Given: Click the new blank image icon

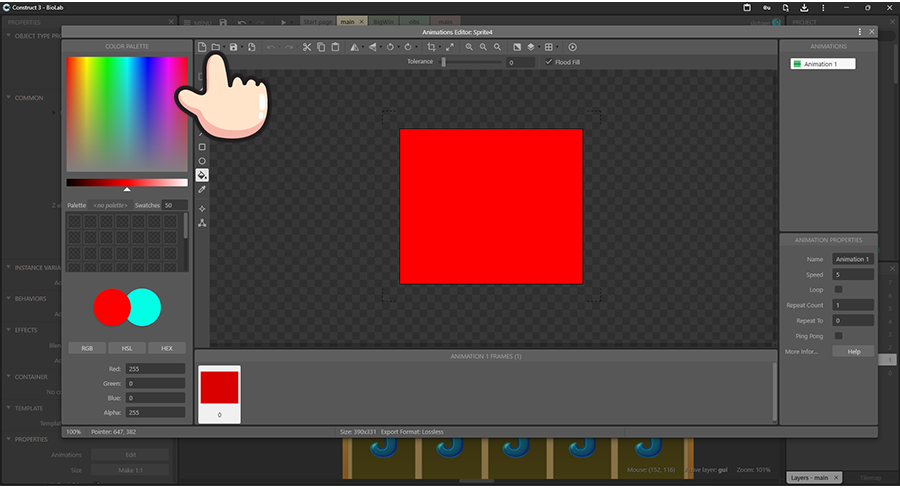Looking at the screenshot, I should pyautogui.click(x=202, y=47).
